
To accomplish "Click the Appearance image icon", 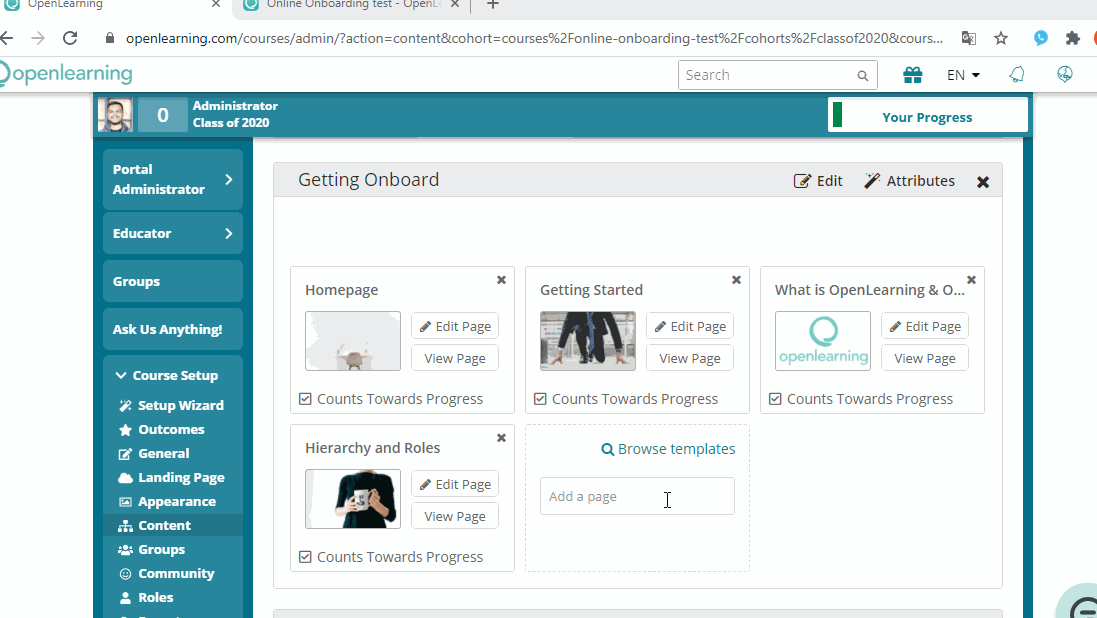I will pyautogui.click(x=125, y=502).
